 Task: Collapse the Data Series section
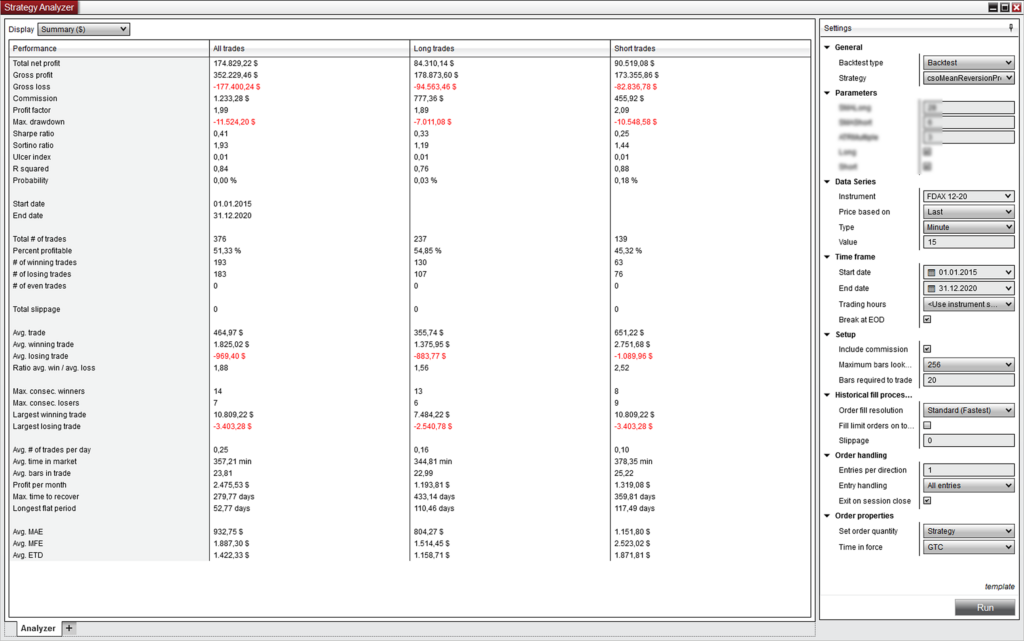click(x=827, y=181)
